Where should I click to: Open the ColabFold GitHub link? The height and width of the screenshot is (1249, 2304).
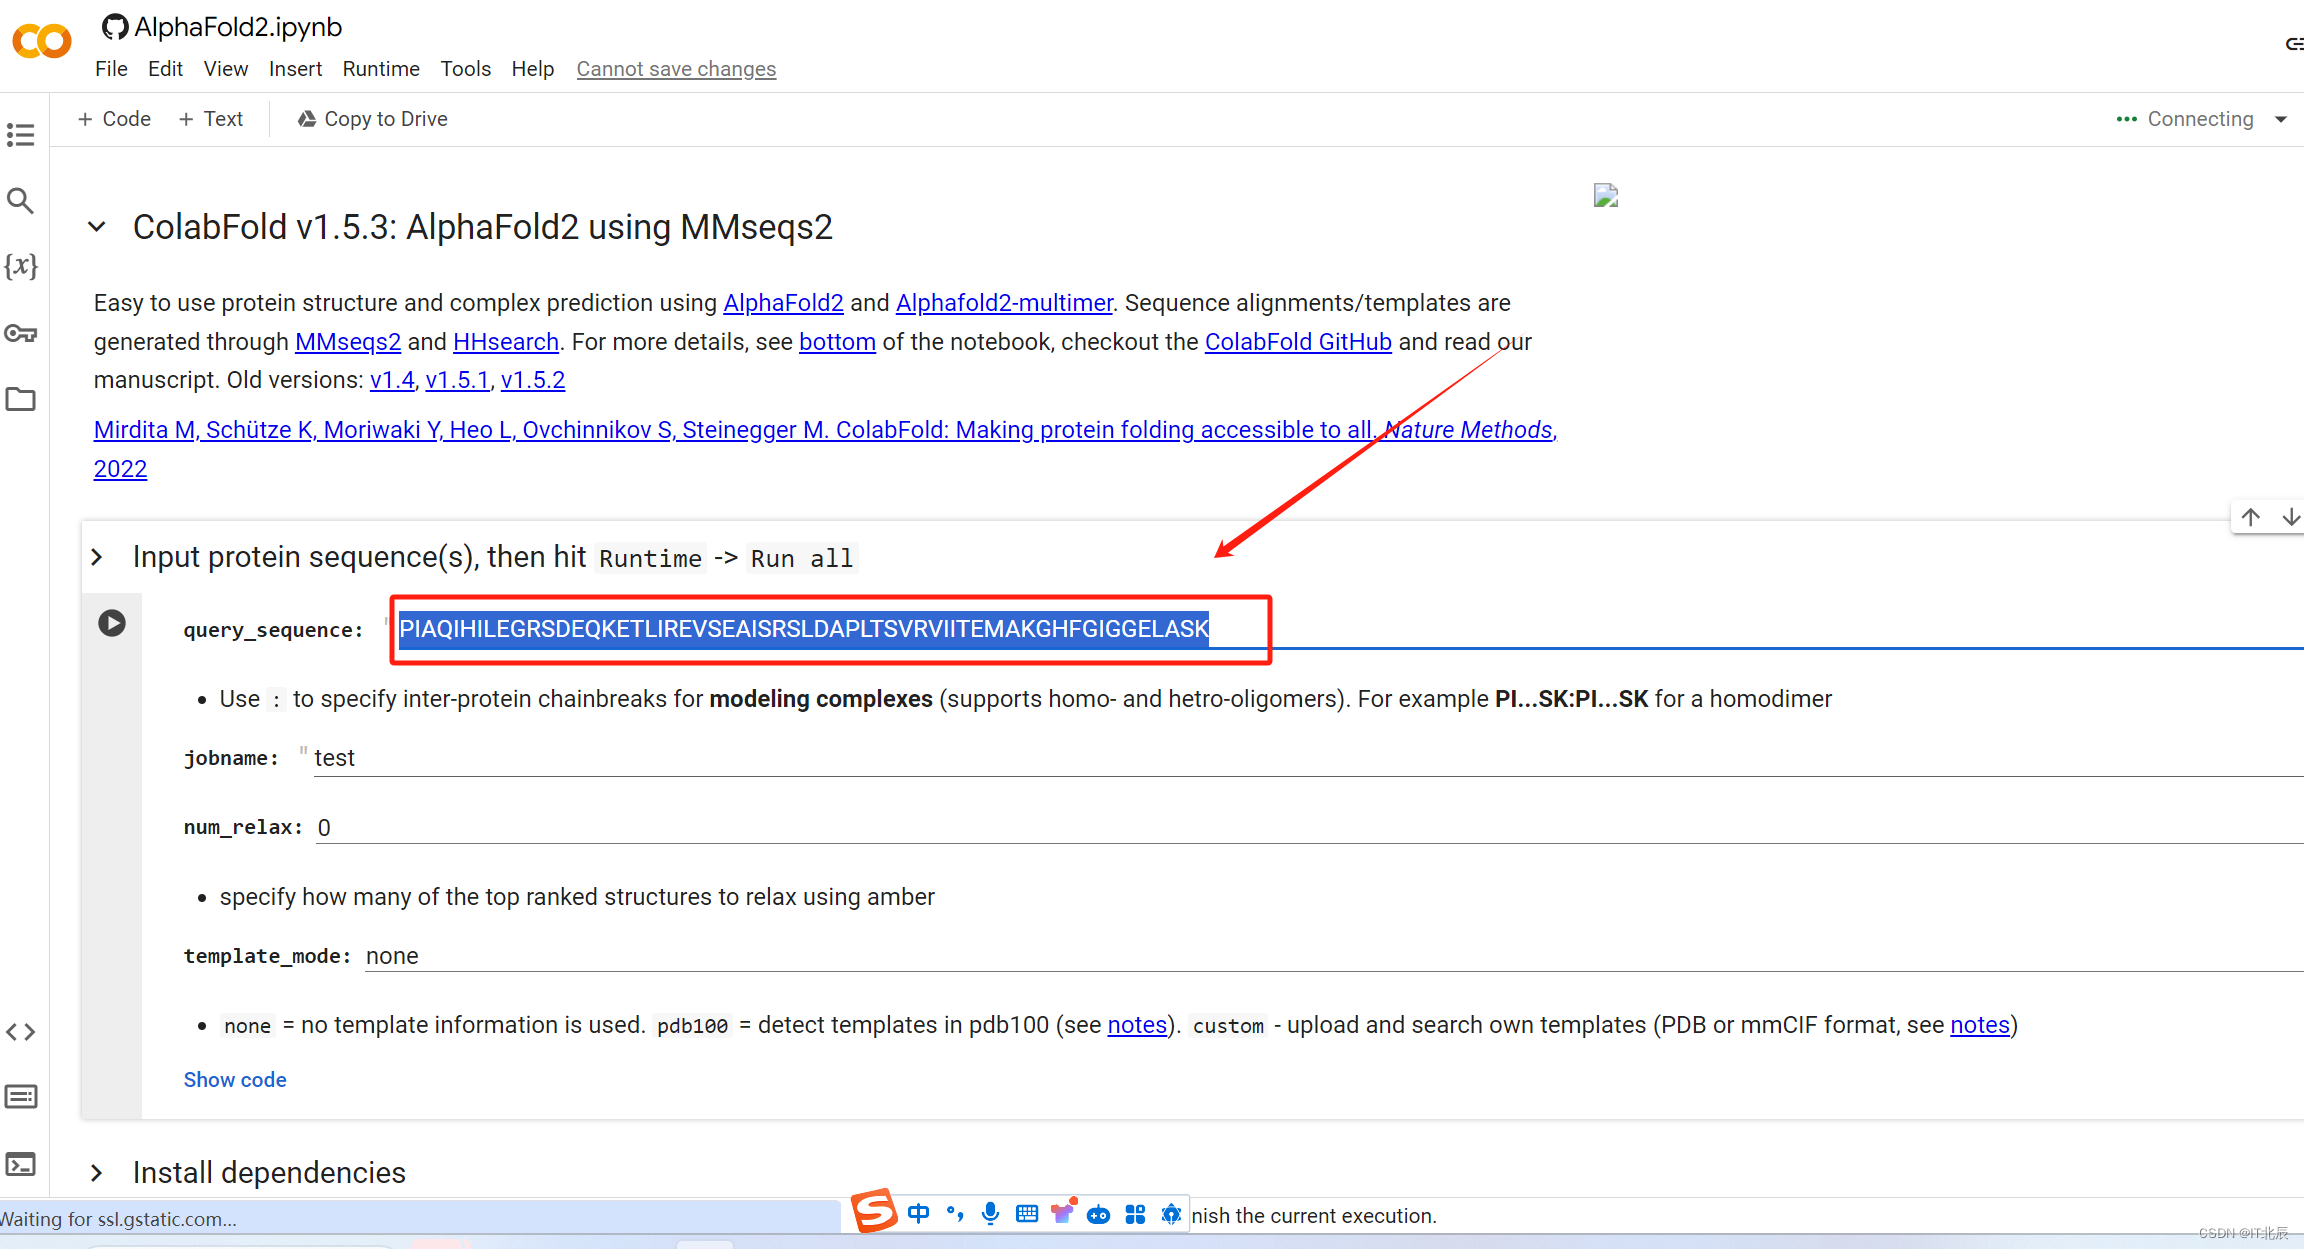(1298, 340)
